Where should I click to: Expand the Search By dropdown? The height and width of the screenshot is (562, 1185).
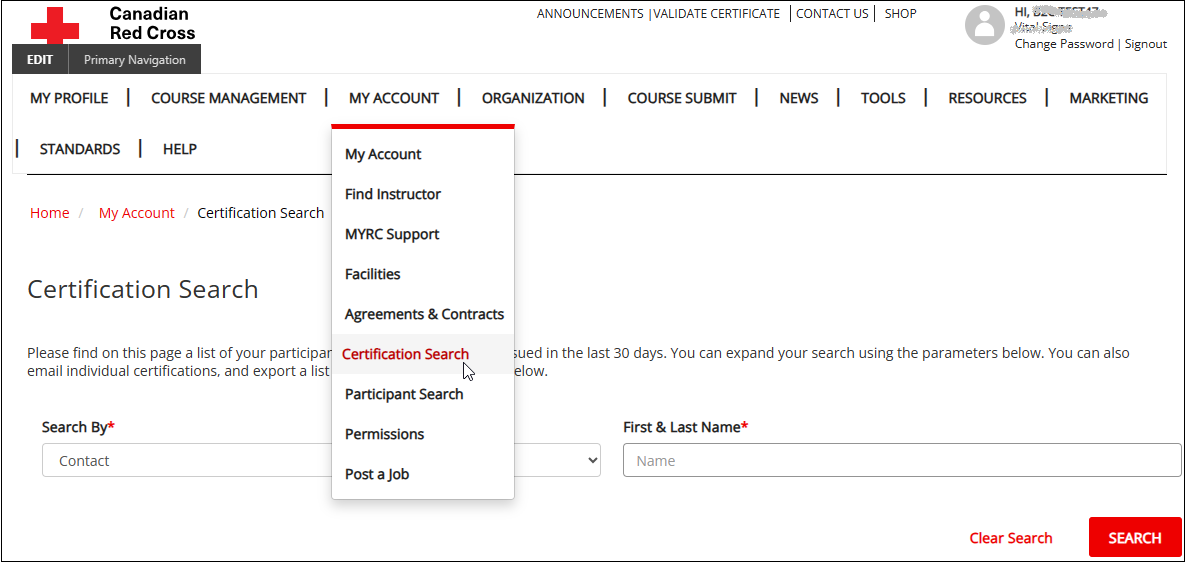[321, 460]
